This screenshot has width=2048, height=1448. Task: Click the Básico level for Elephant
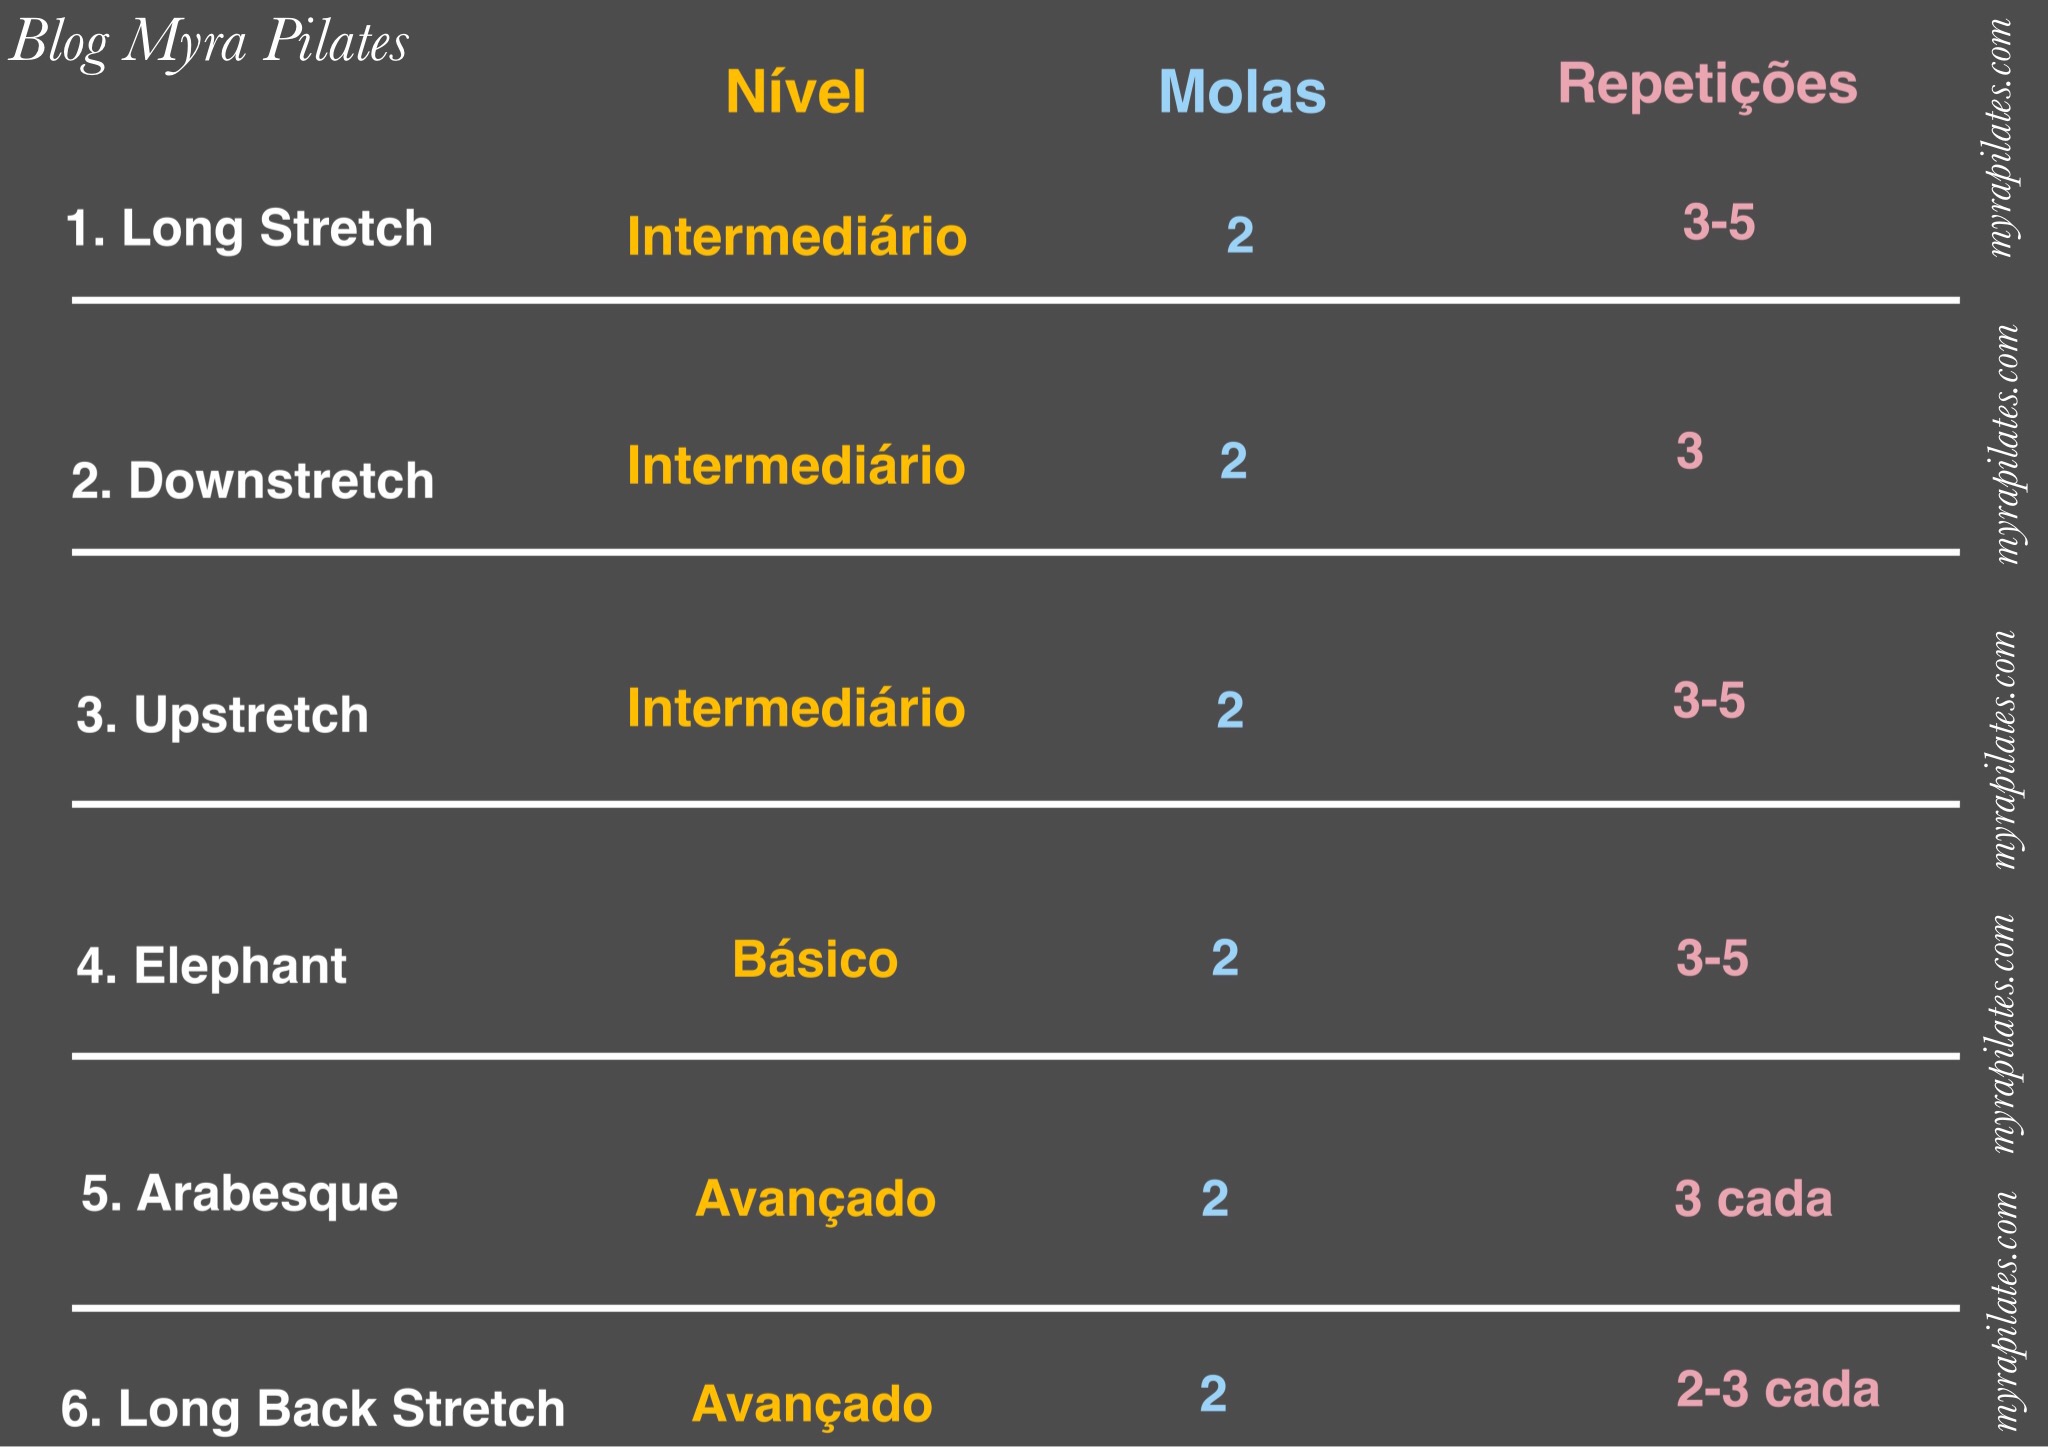tap(815, 960)
